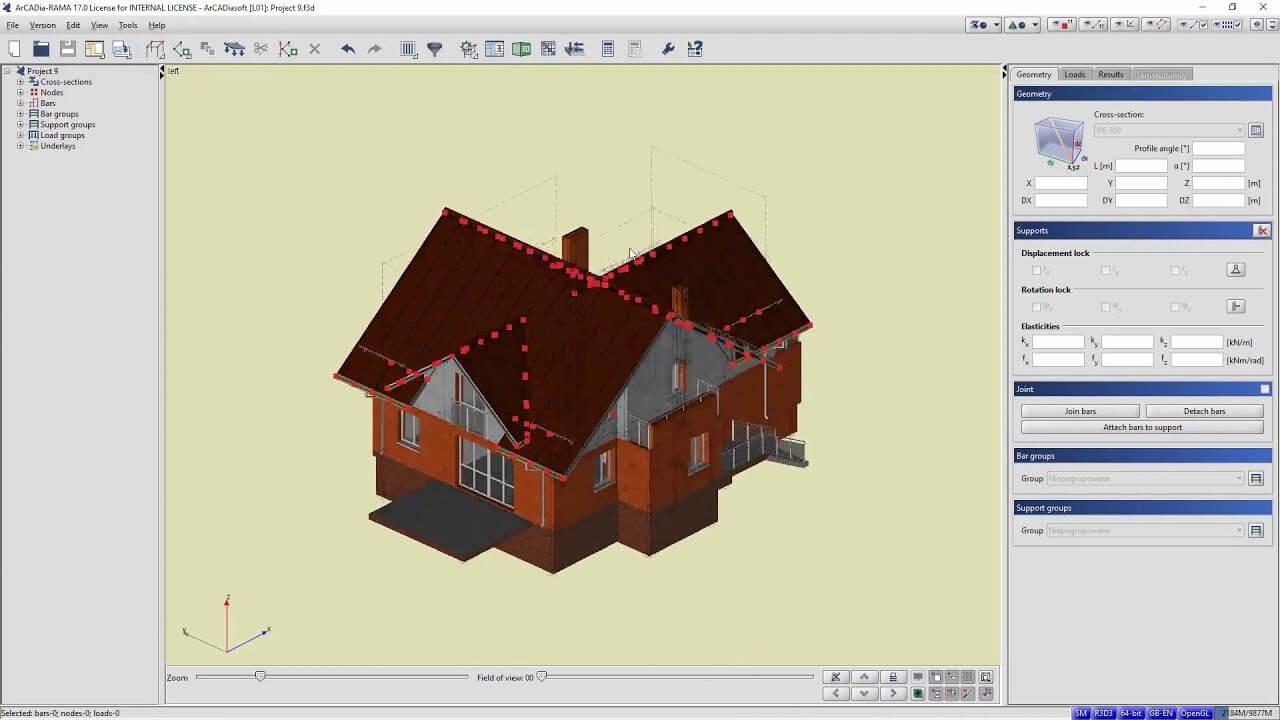Open bar groups manager icon
Screen dimensions: 1280x720
[1256, 479]
